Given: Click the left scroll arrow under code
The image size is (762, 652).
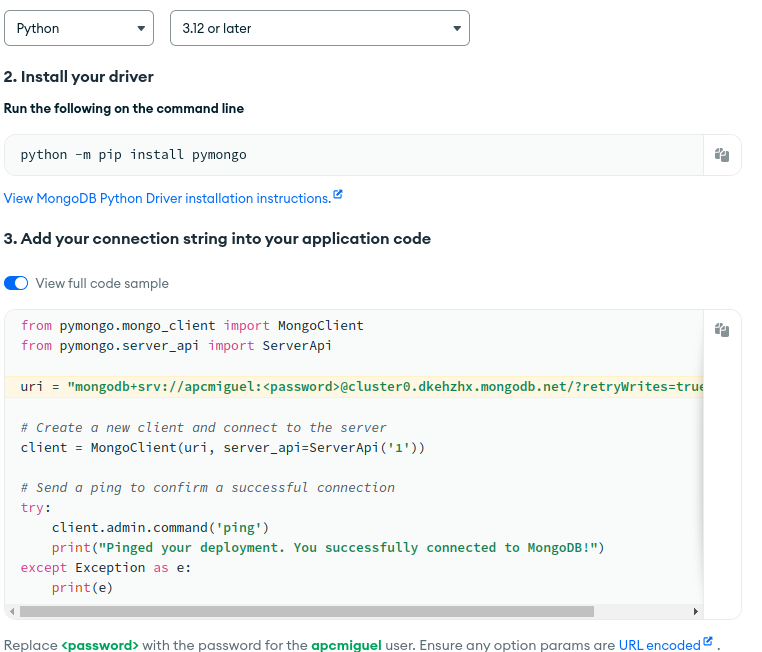Looking at the screenshot, I should click(x=11, y=611).
